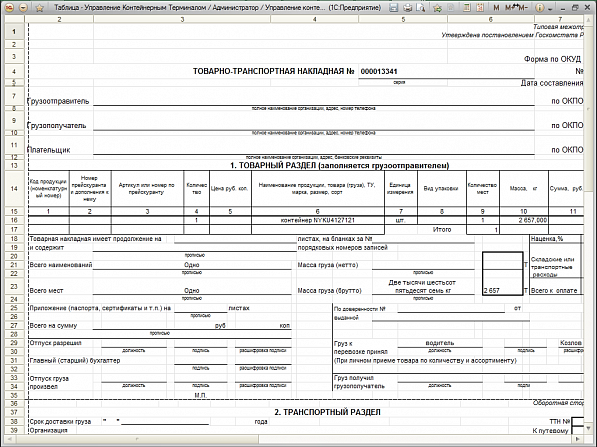Click the Плательщик label
Viewport: 597px width, 447px height.
(49, 150)
